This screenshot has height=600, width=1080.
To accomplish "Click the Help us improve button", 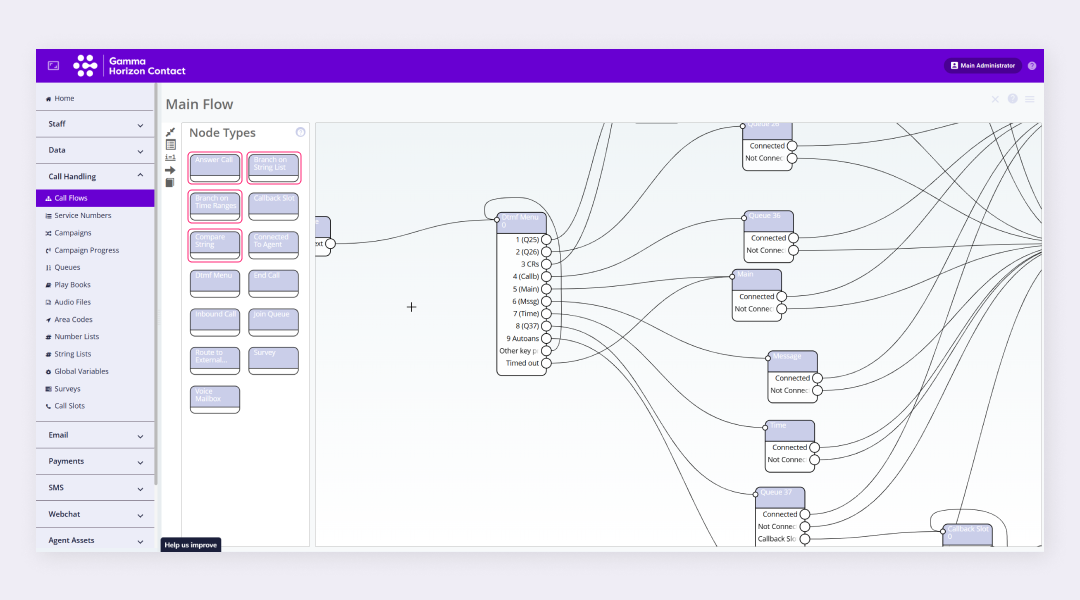I will (x=191, y=545).
